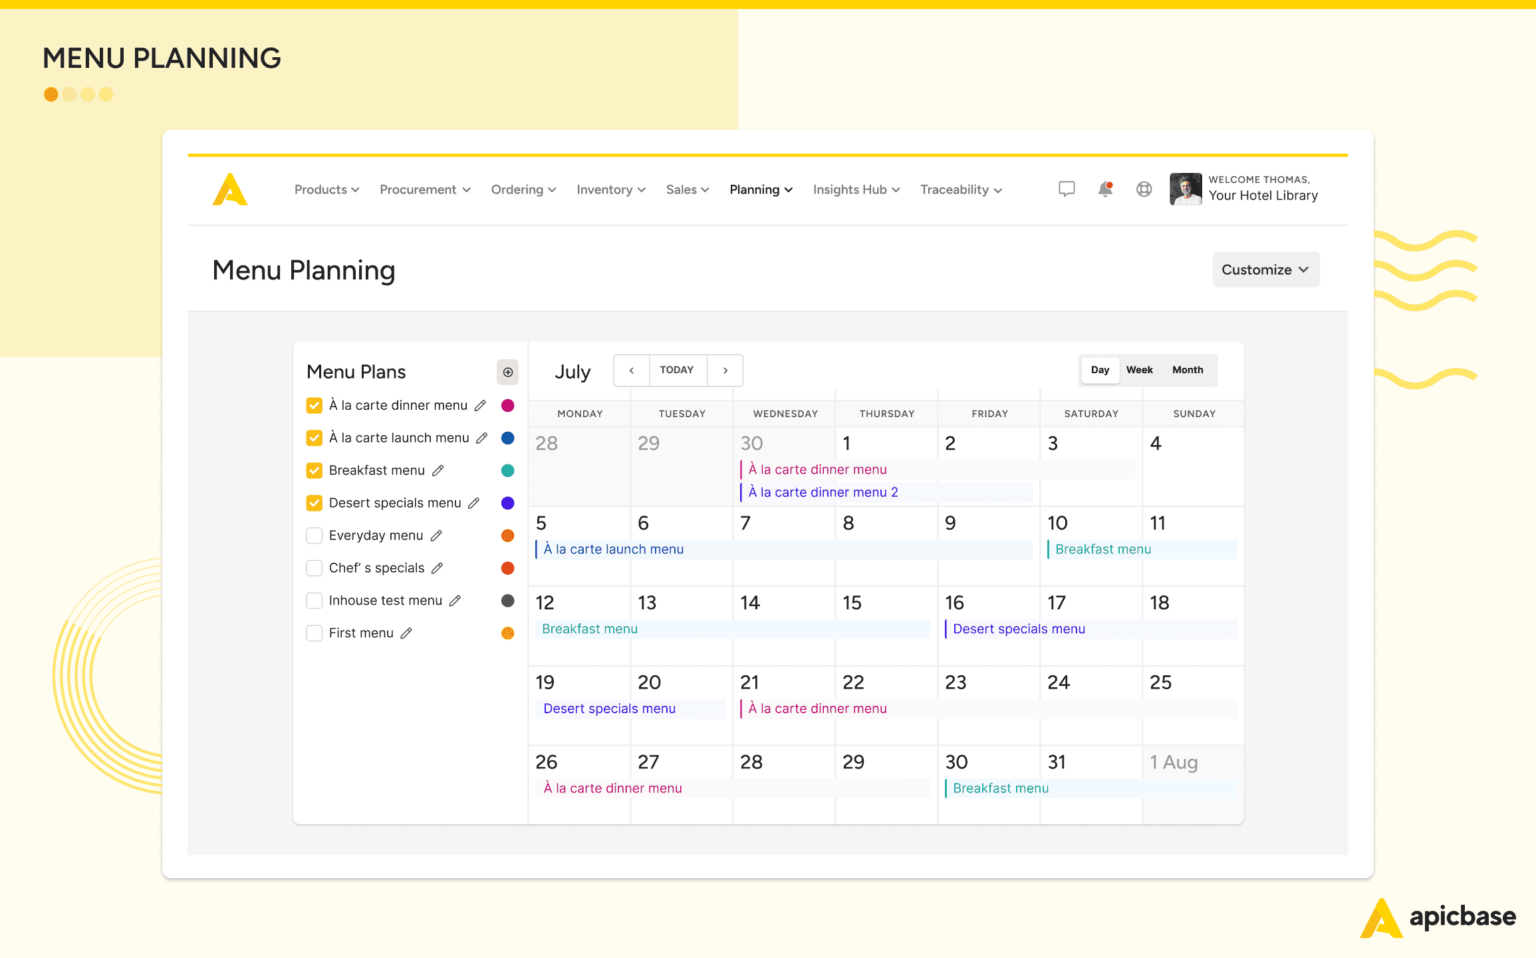Add a new menu plan with plus icon
Image resolution: width=1536 pixels, height=958 pixels.
[507, 372]
